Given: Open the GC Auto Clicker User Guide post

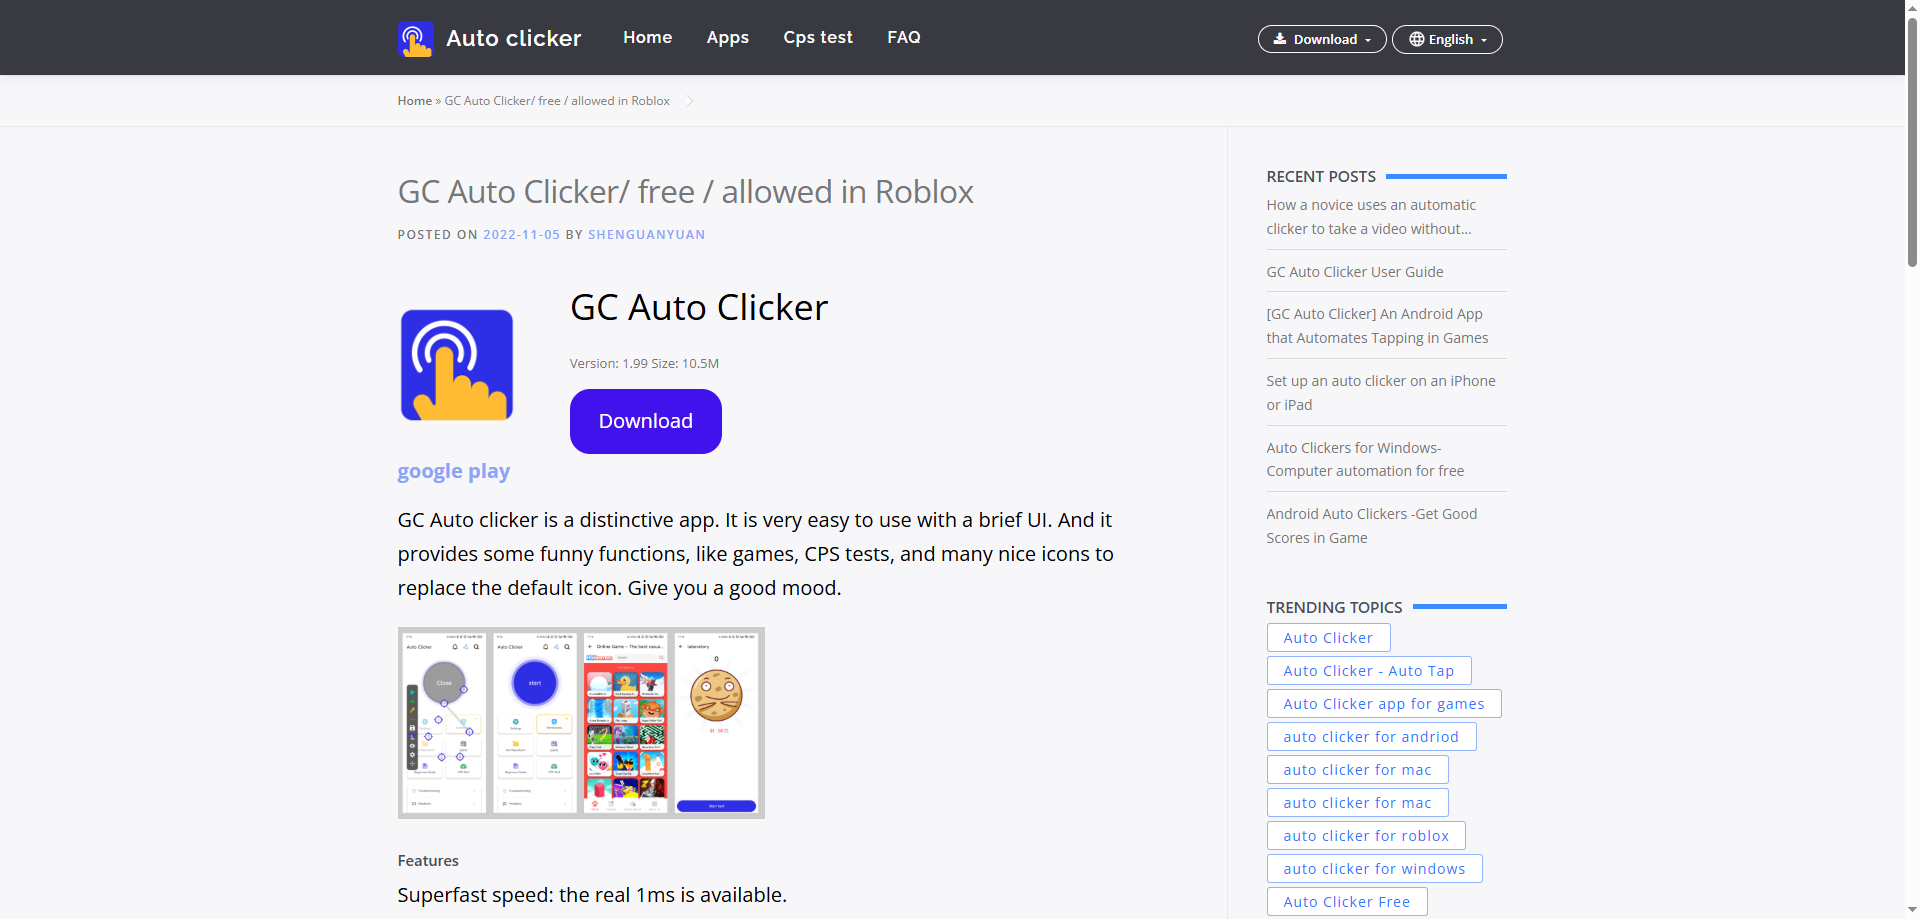Looking at the screenshot, I should click(1354, 271).
